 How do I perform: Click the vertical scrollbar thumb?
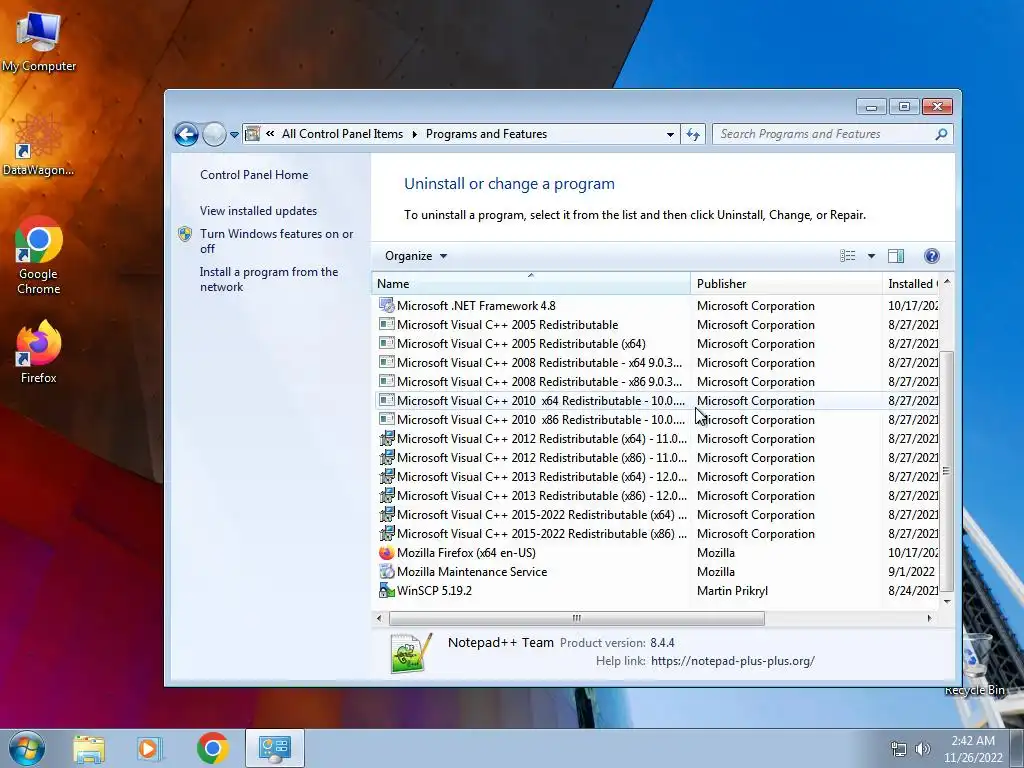pyautogui.click(x=947, y=471)
